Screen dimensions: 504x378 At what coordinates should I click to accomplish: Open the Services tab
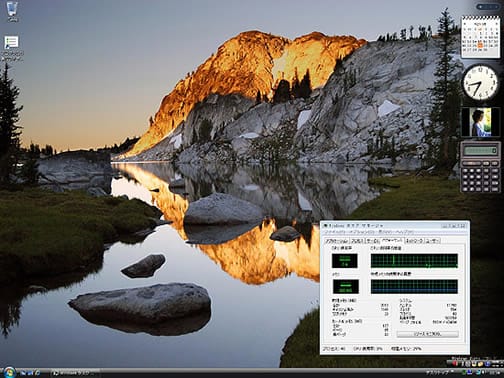pos(373,241)
